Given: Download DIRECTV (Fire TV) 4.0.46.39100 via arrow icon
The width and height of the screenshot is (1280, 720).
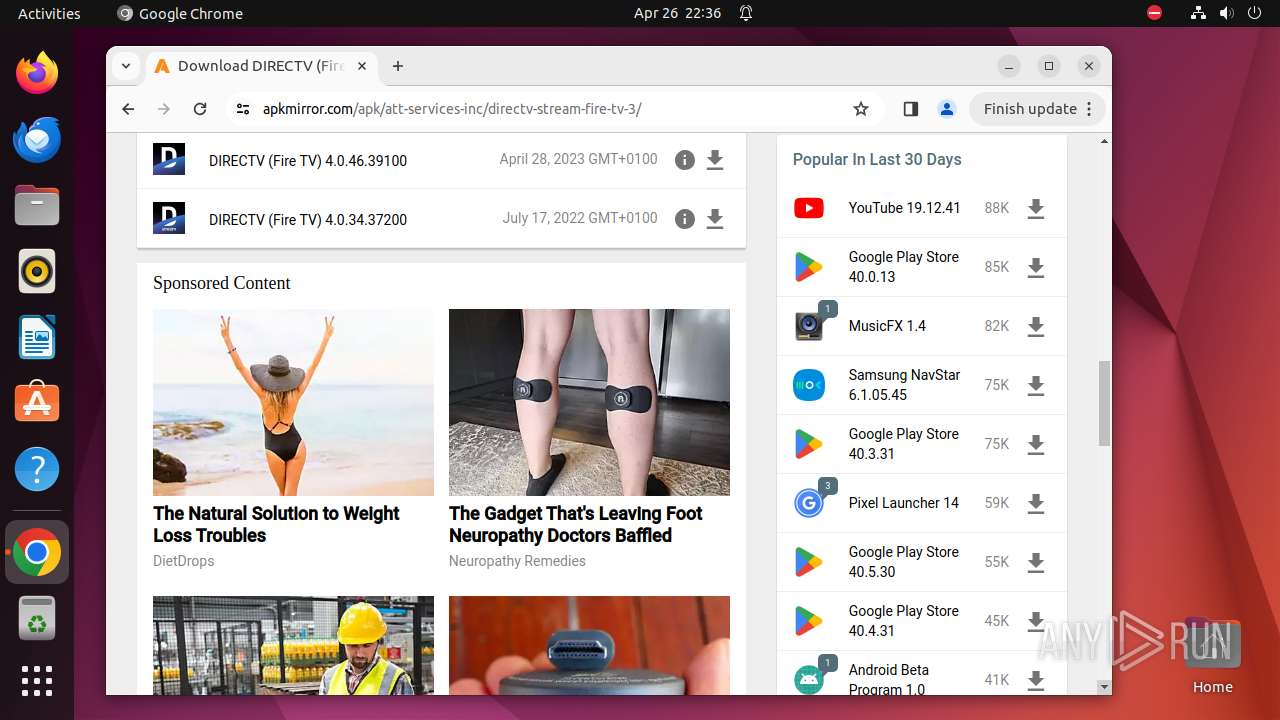Looking at the screenshot, I should tap(715, 160).
